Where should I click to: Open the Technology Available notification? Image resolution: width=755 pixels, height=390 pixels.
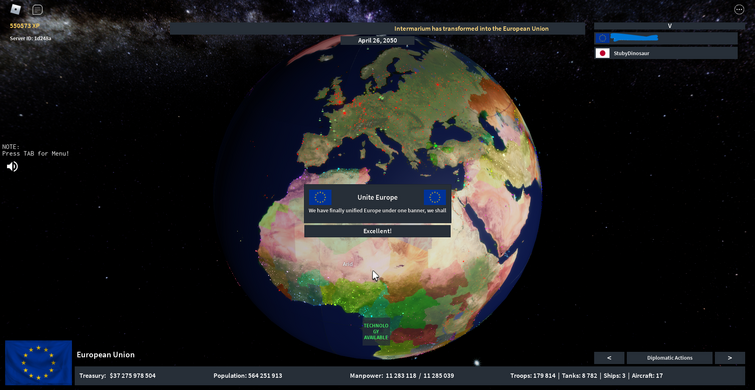376,332
